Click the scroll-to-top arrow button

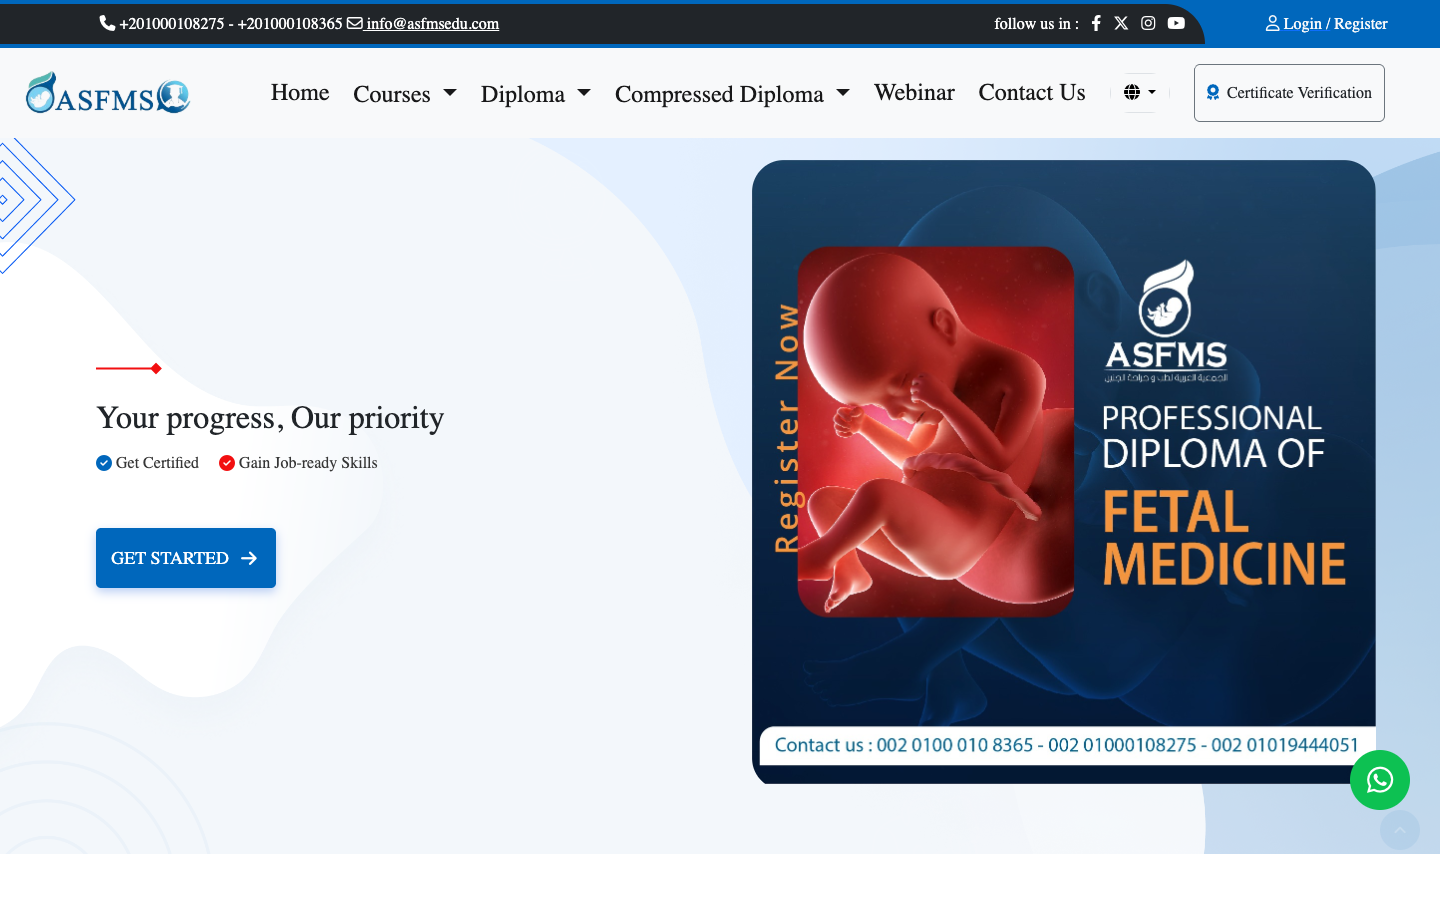click(x=1400, y=830)
